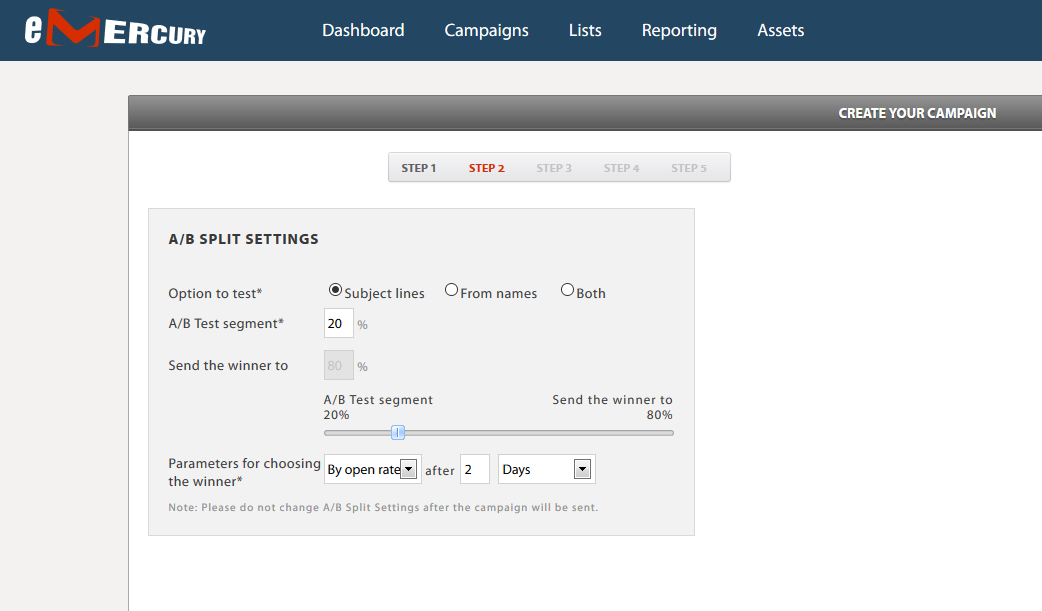
Task: Click the eMercury logo
Action: tap(116, 29)
